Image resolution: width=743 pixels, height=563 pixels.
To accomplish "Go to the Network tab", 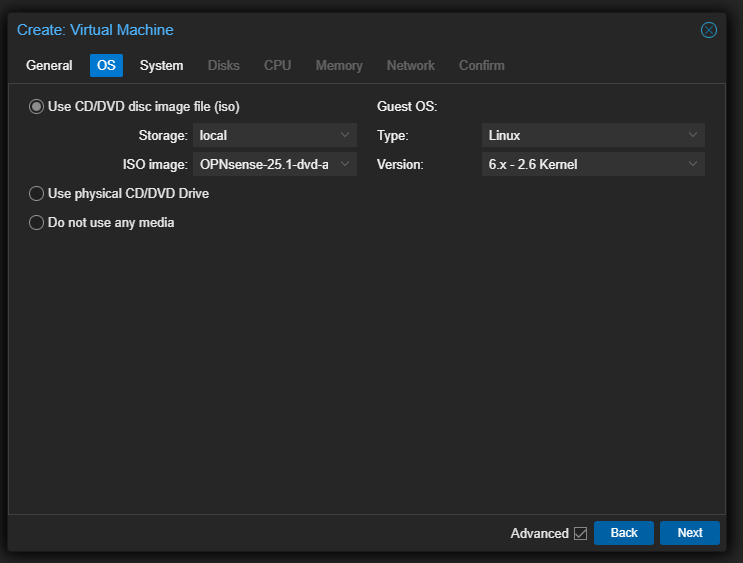I will (410, 65).
